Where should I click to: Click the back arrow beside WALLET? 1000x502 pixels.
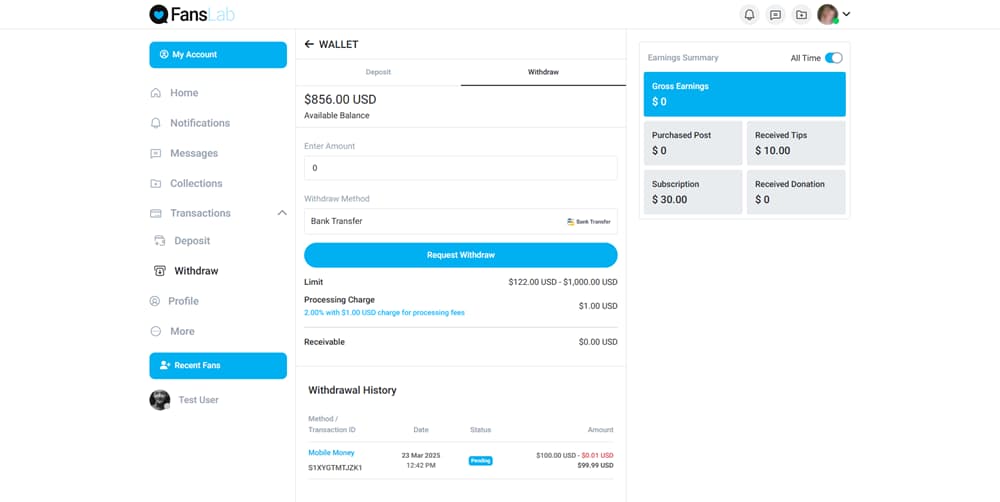[x=309, y=44]
